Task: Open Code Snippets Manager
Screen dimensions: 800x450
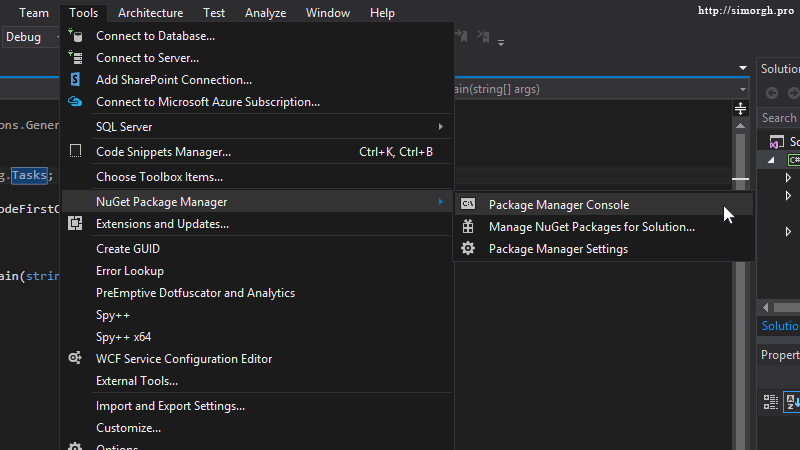Action: tap(257, 152)
